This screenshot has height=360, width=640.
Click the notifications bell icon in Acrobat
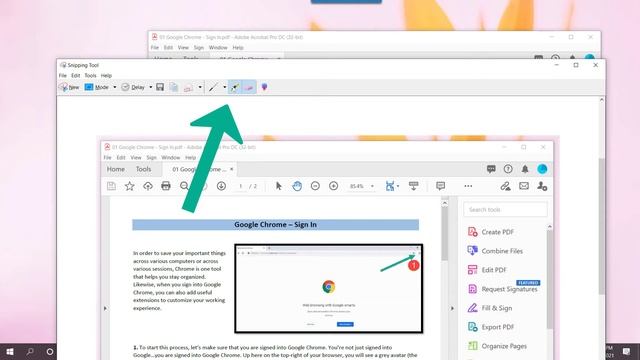point(525,169)
